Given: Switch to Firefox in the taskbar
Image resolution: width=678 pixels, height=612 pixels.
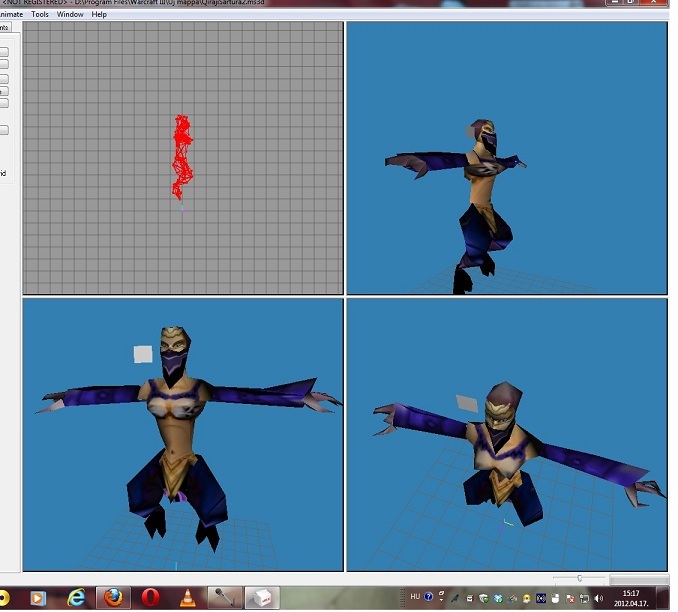Looking at the screenshot, I should (x=113, y=598).
